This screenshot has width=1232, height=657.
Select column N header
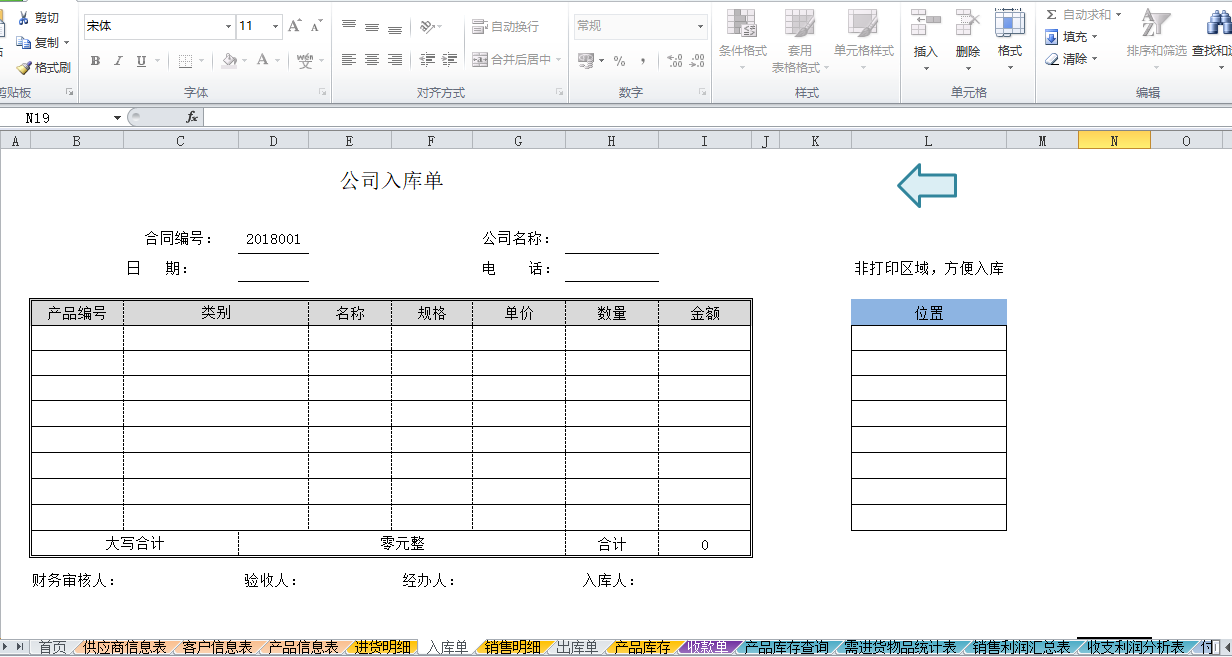point(1114,141)
